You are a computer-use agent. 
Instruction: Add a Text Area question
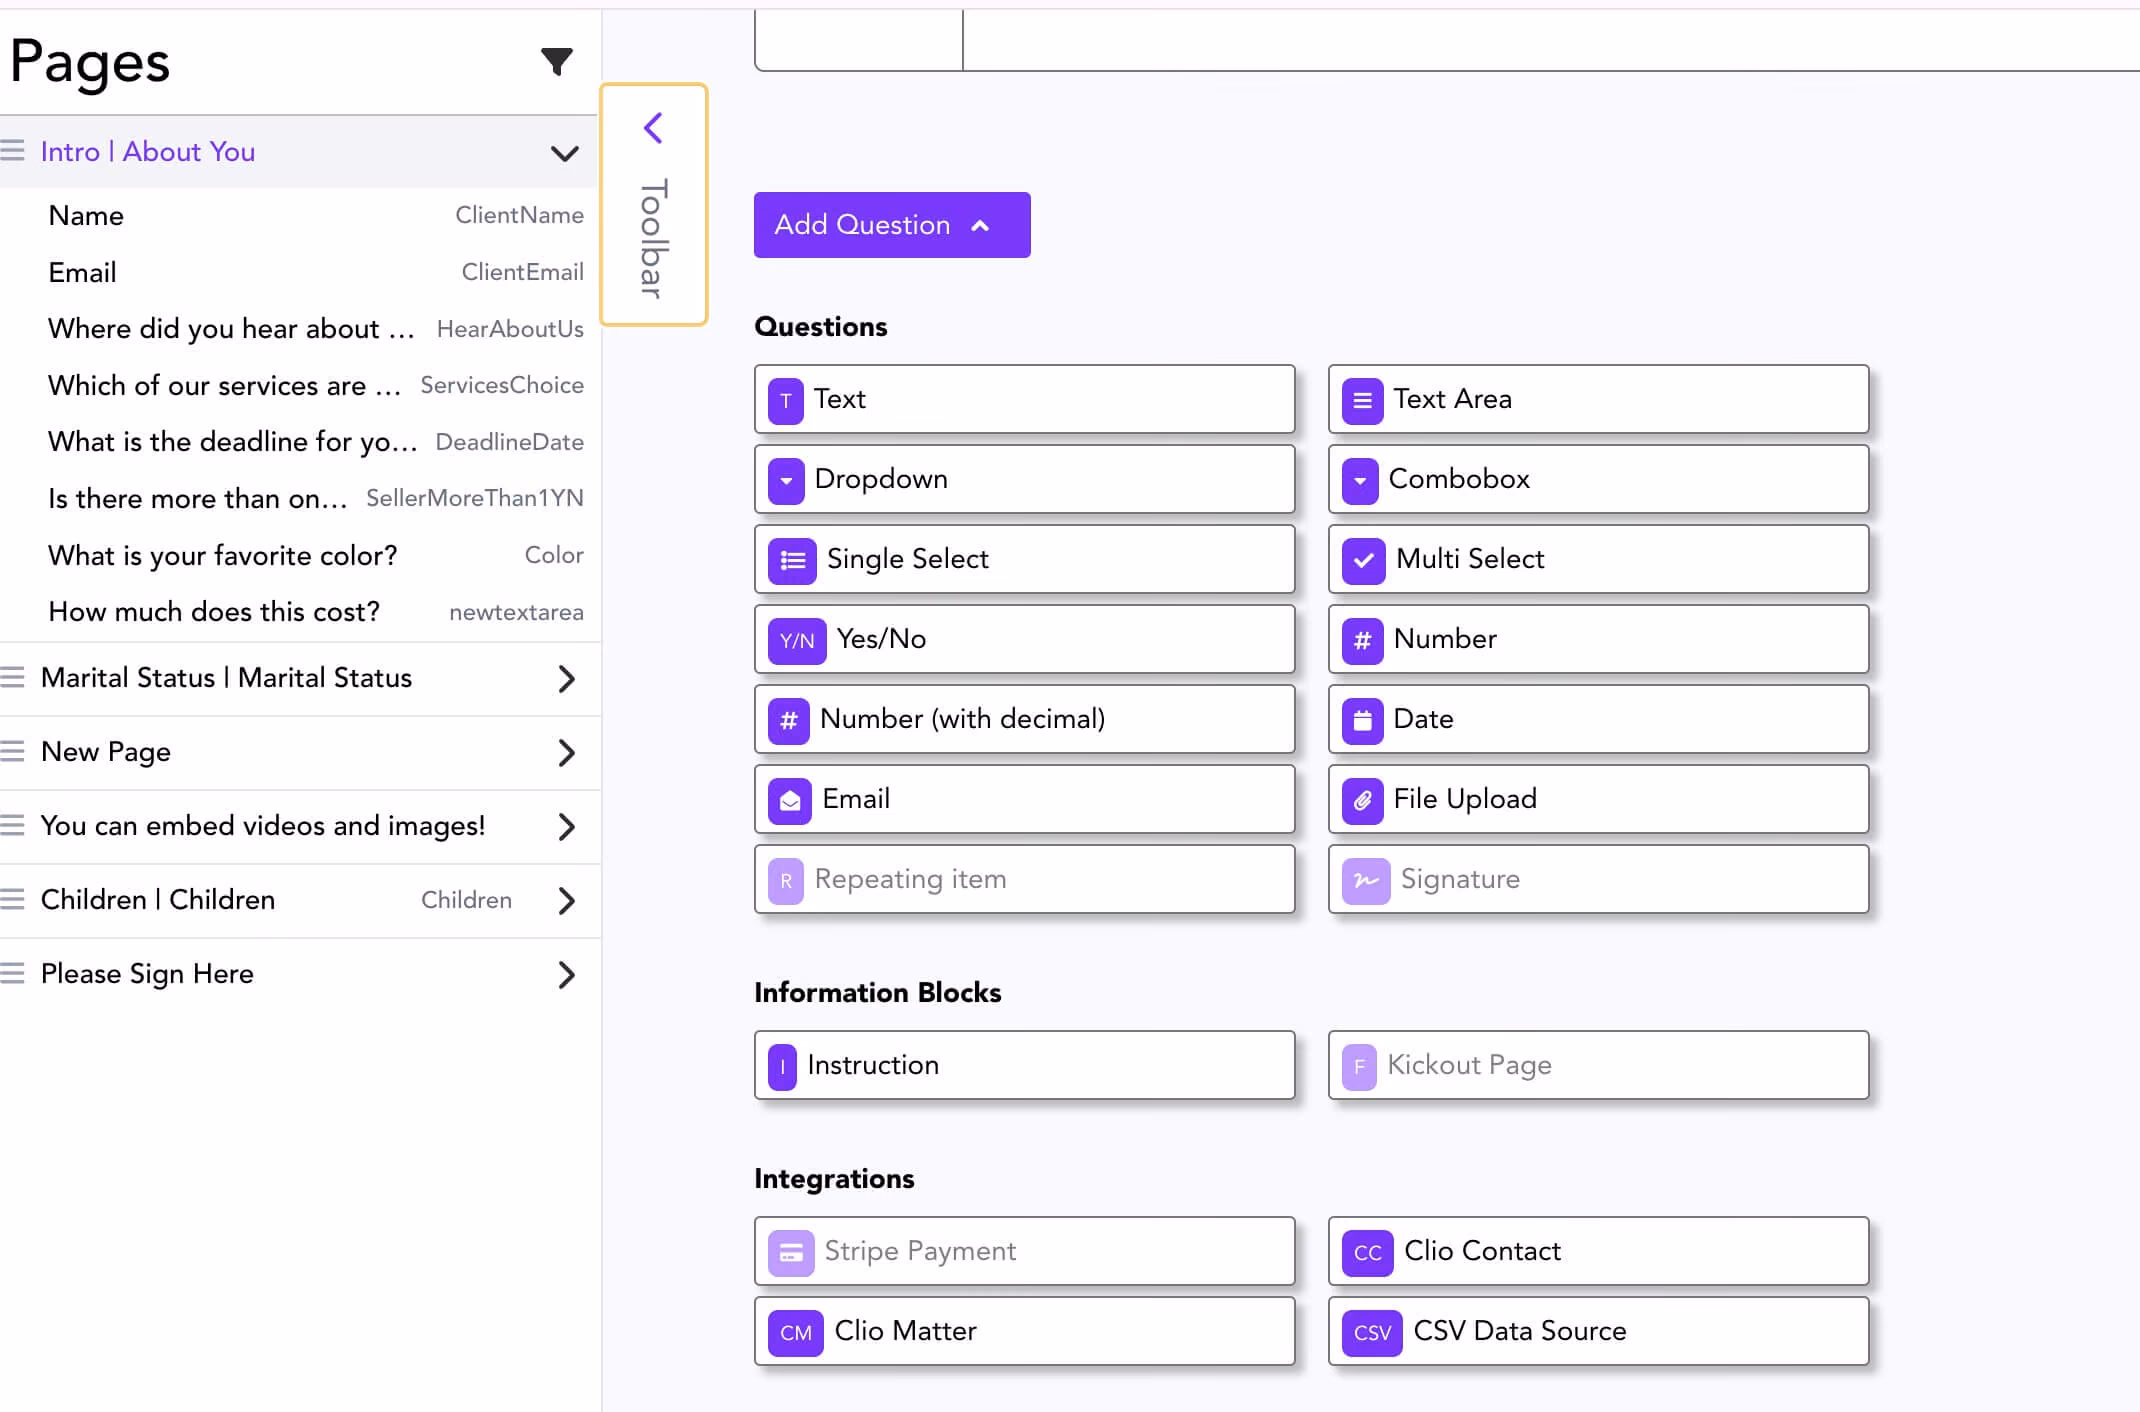point(1598,399)
